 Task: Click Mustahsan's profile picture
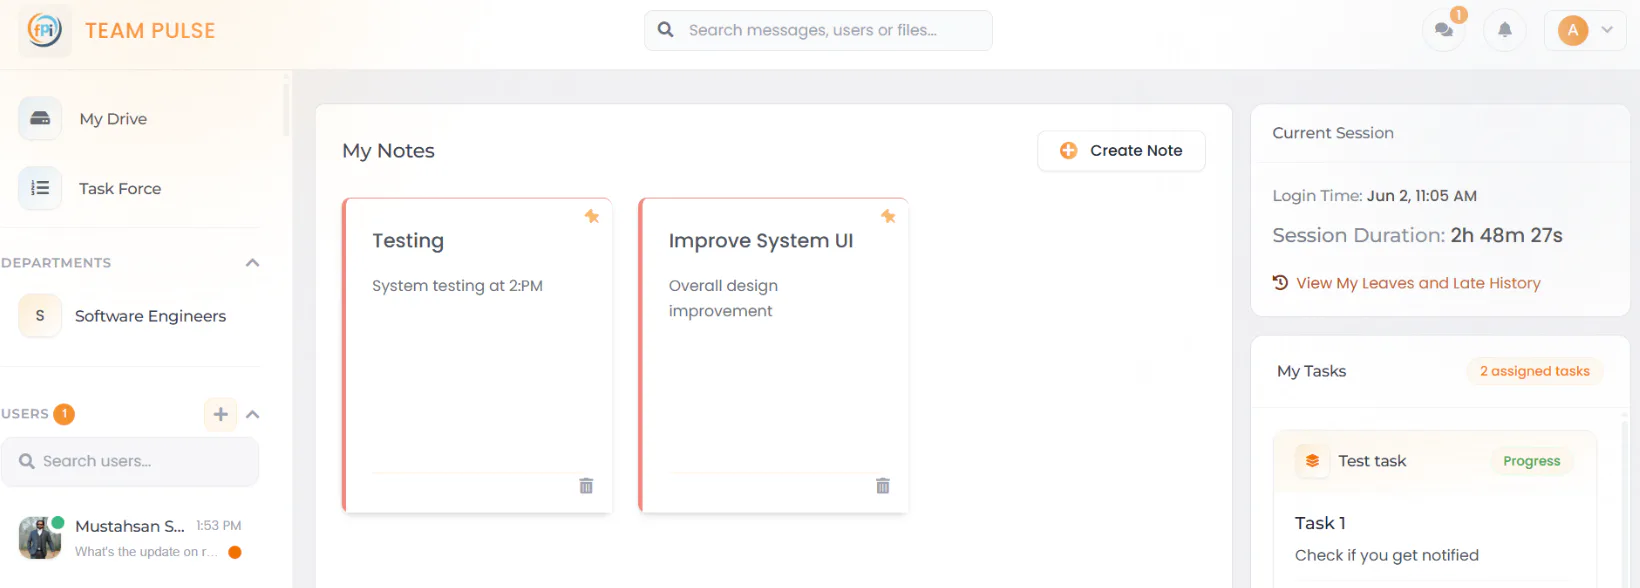click(40, 538)
